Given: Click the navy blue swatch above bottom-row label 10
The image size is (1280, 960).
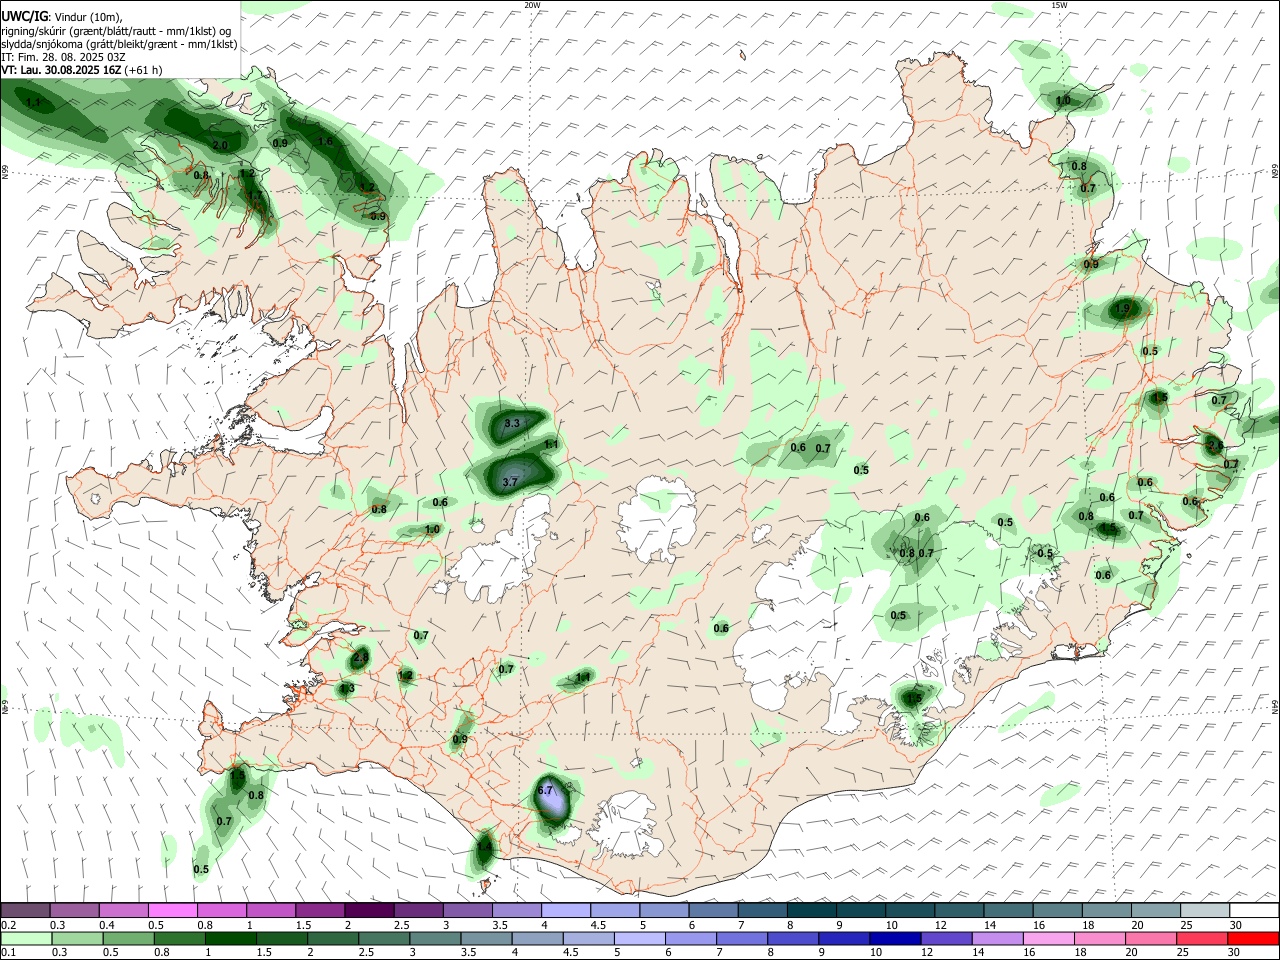Looking at the screenshot, I should (x=893, y=939).
